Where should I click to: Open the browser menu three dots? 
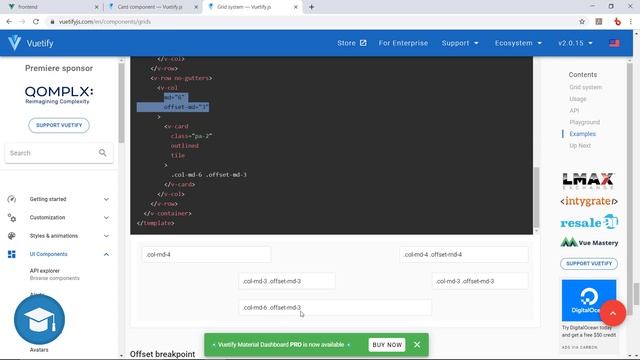click(x=631, y=22)
